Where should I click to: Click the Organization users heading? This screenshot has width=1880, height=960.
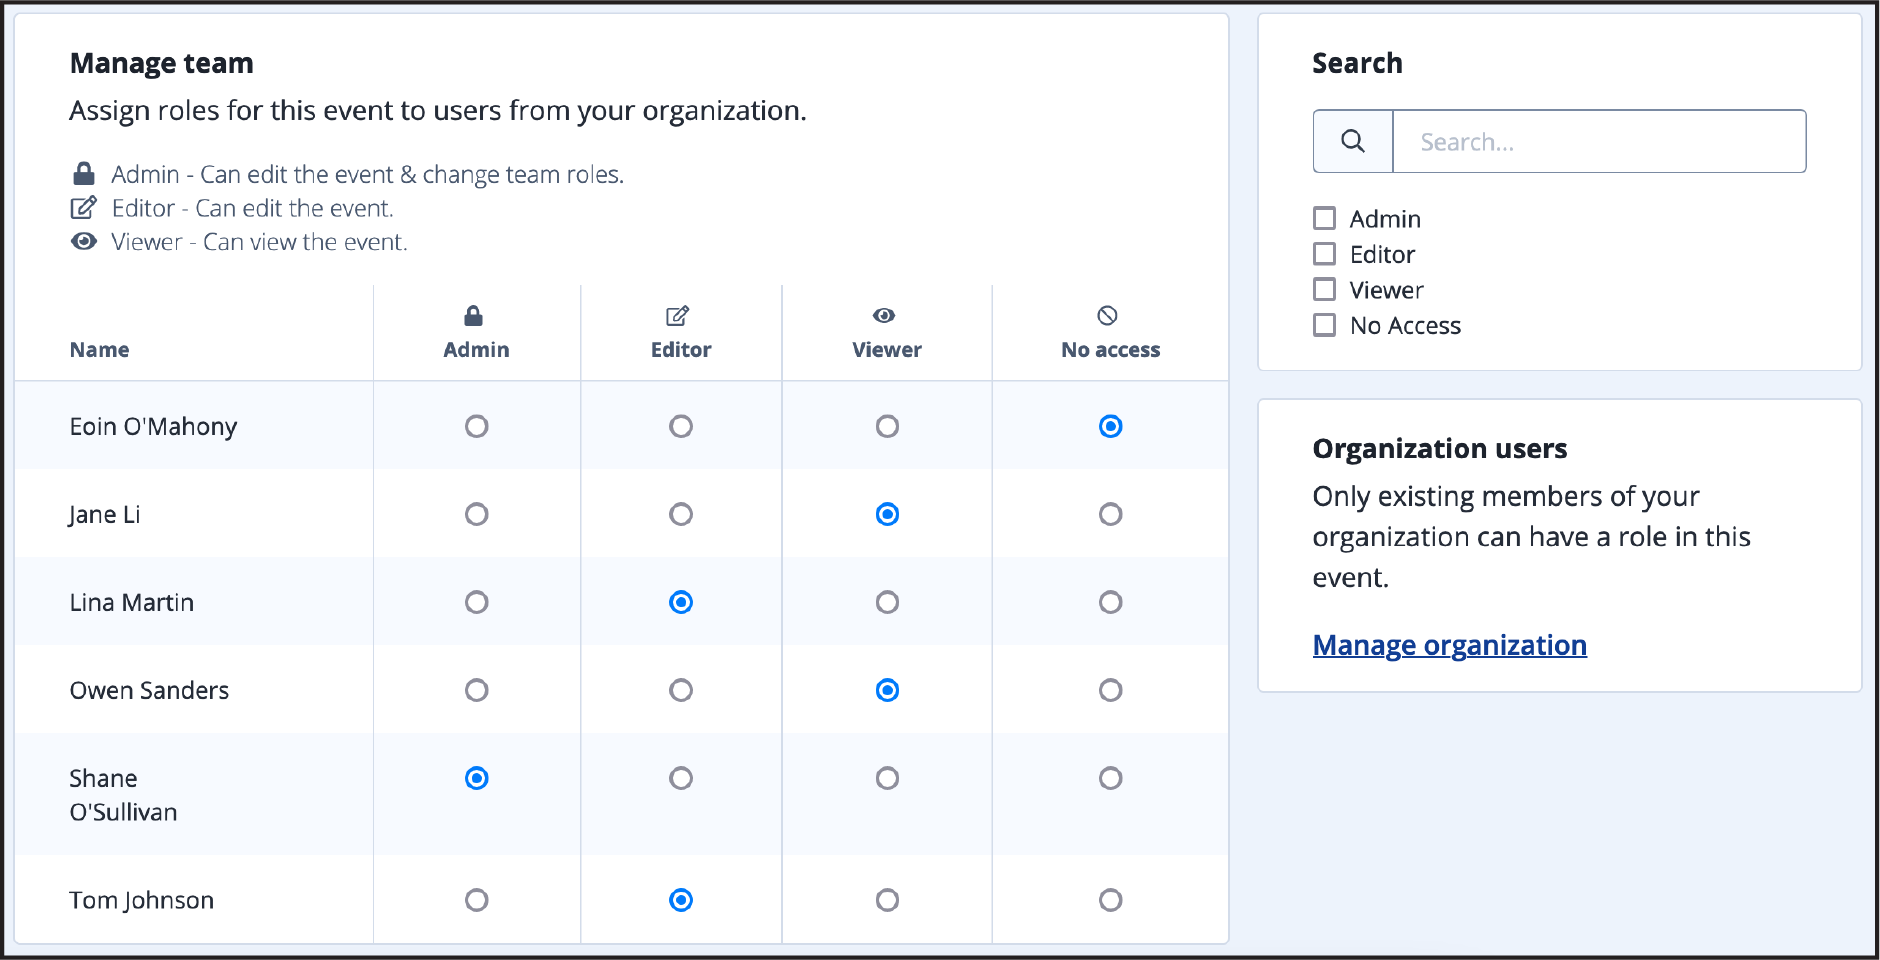[x=1440, y=449]
